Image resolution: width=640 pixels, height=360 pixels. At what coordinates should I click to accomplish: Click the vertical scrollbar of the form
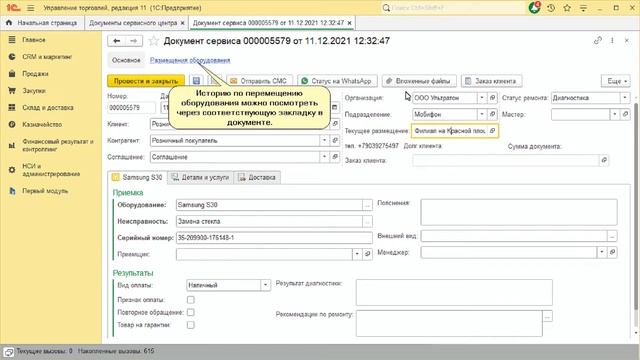pos(636,206)
